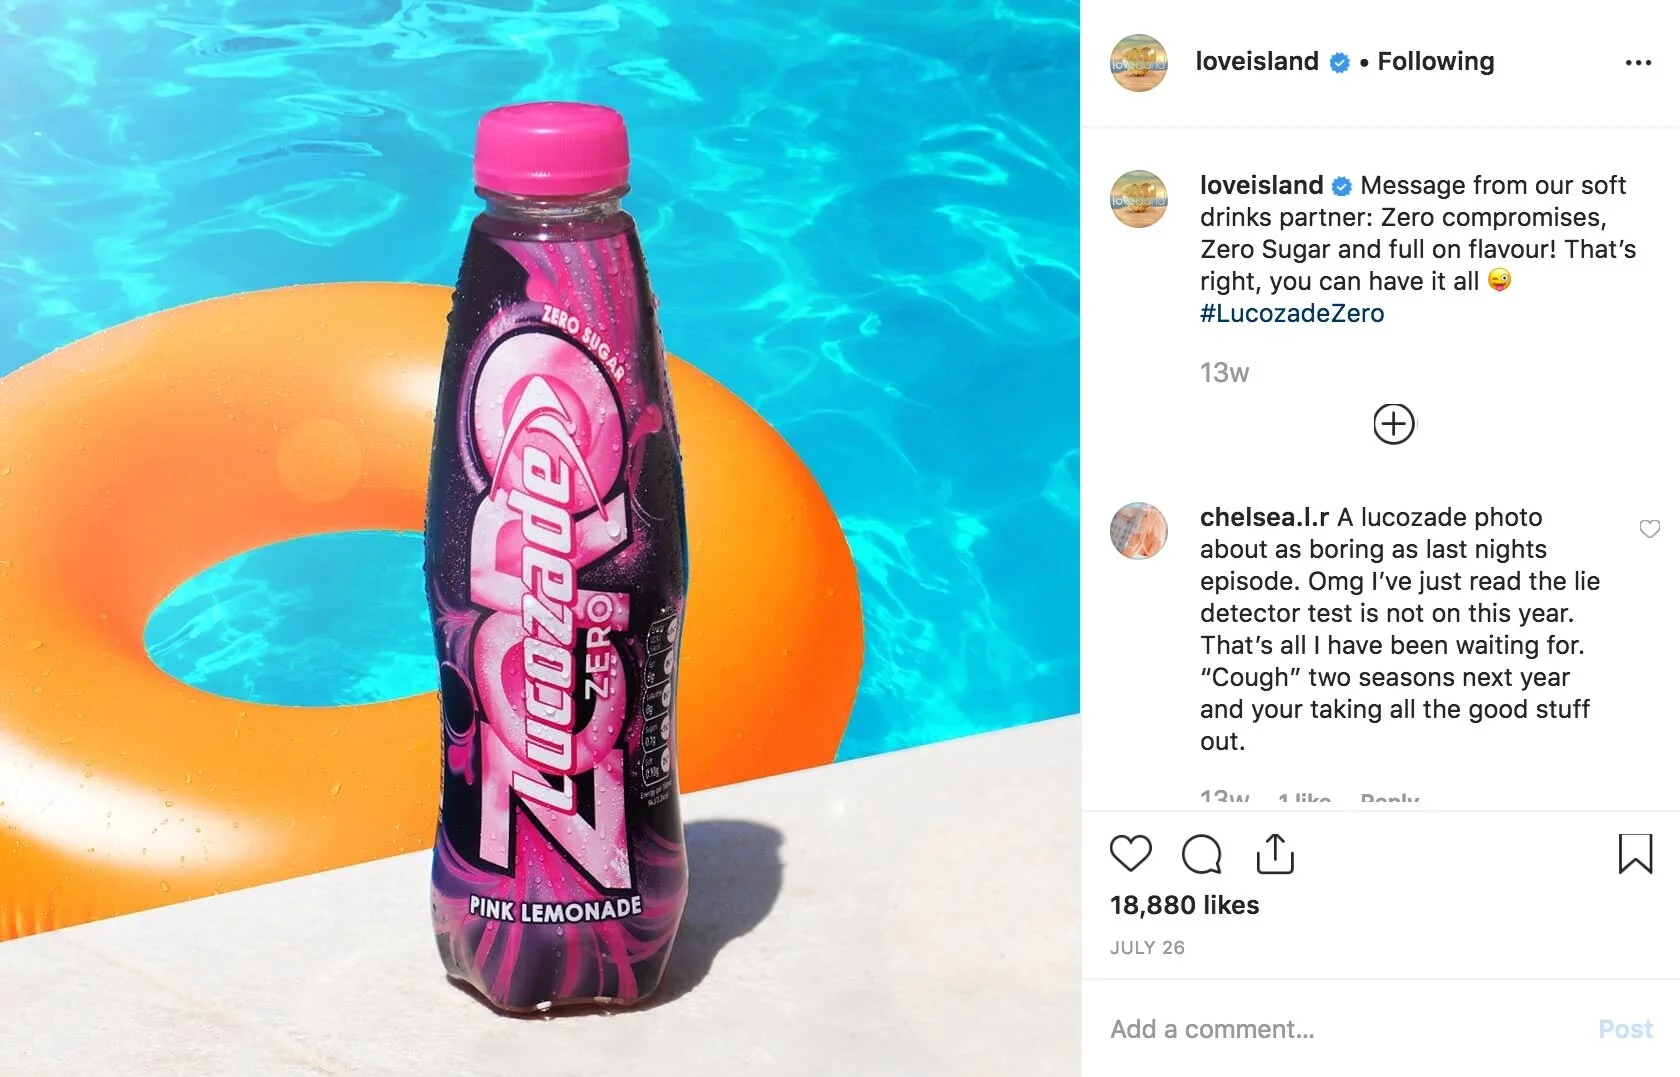Like the post with the heart icon

click(x=1131, y=854)
